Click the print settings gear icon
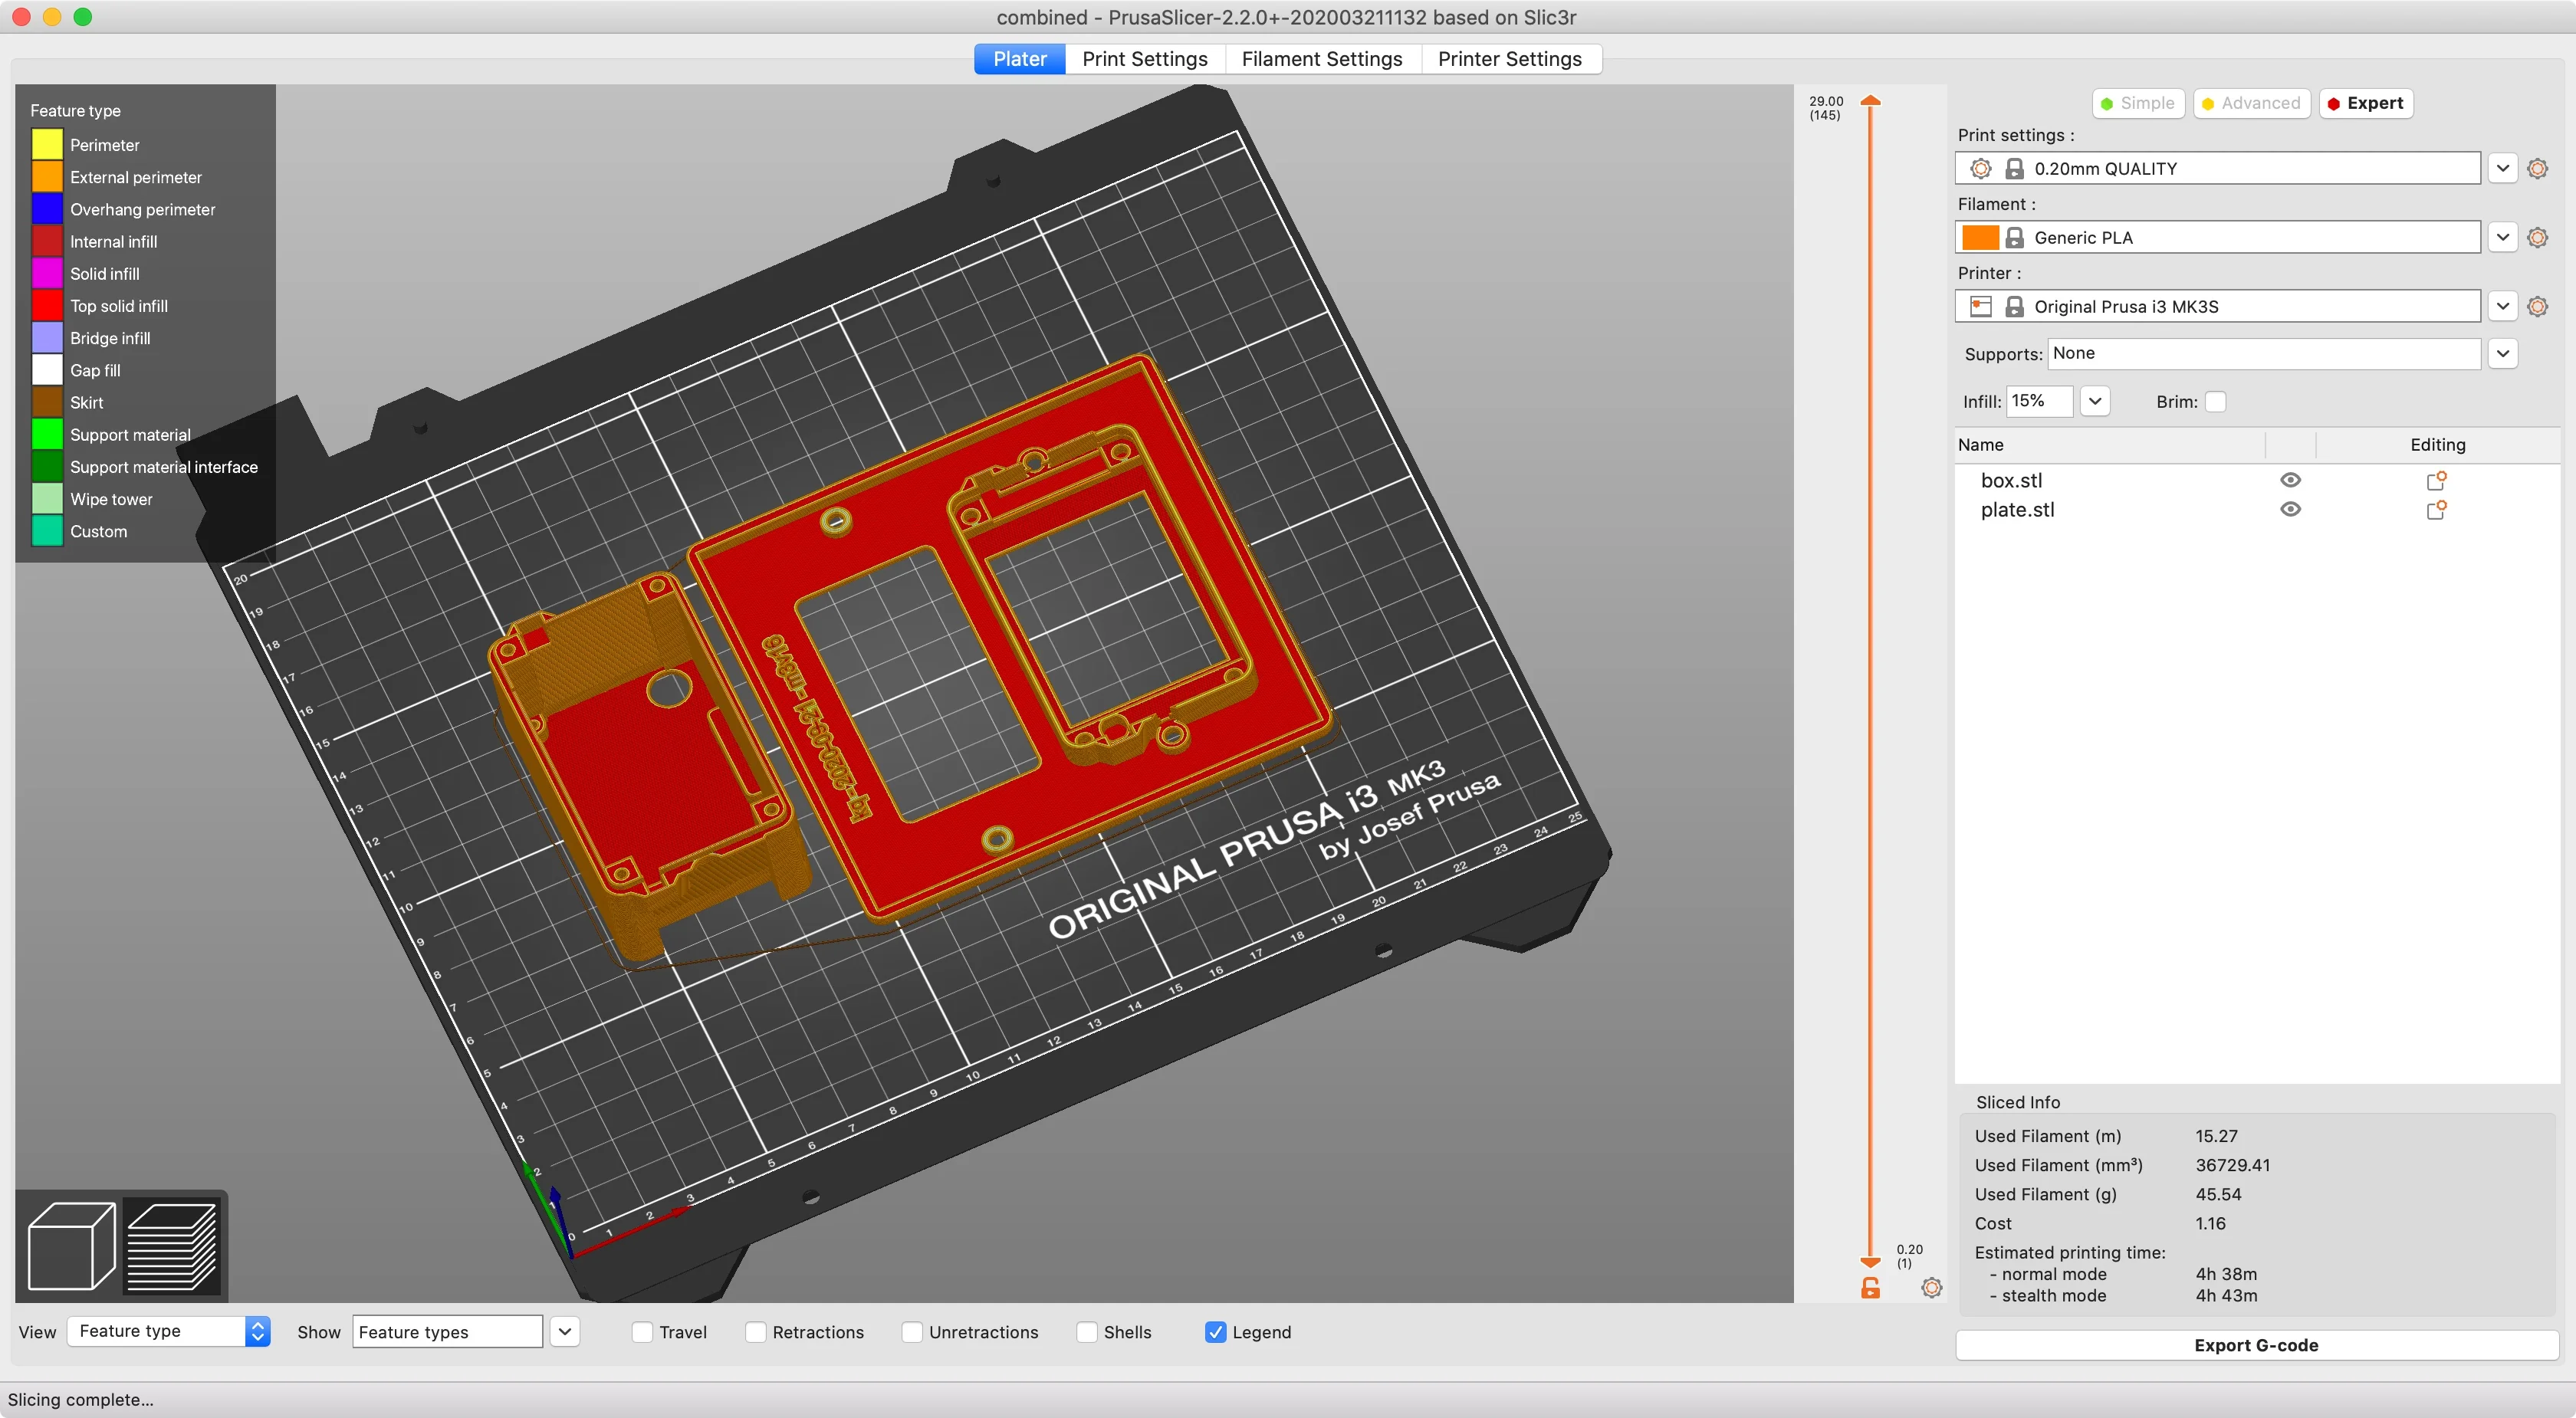 pyautogui.click(x=2537, y=168)
